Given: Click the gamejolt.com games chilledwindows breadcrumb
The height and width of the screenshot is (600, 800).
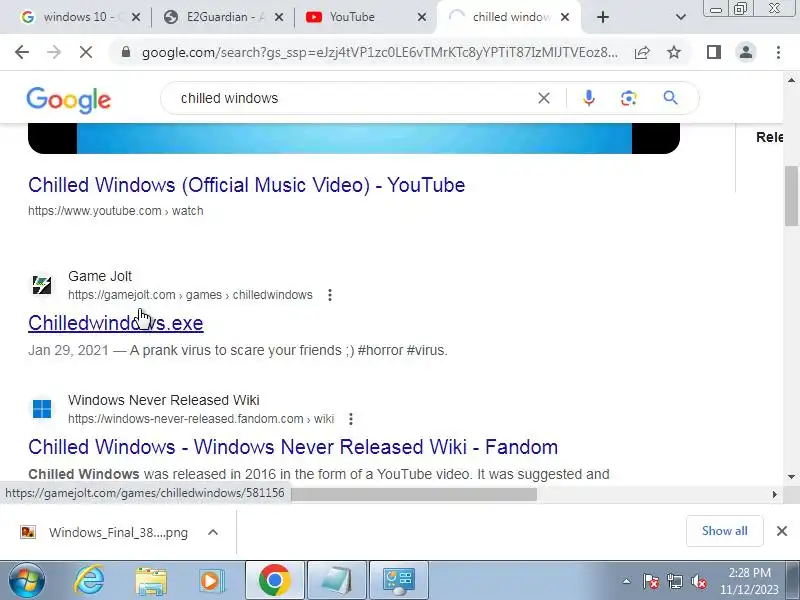Looking at the screenshot, I should (190, 295).
